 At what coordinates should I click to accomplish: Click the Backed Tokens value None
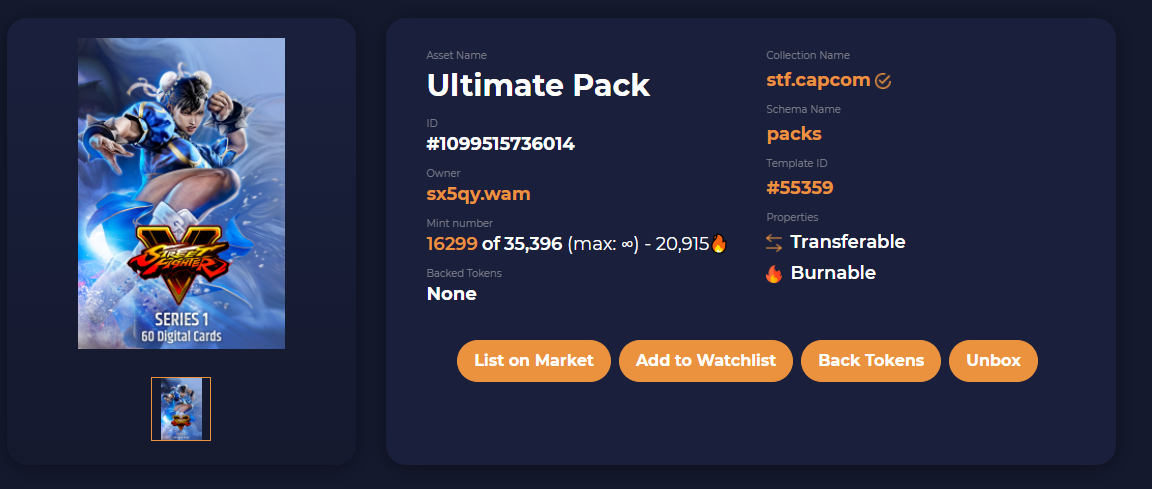[452, 294]
